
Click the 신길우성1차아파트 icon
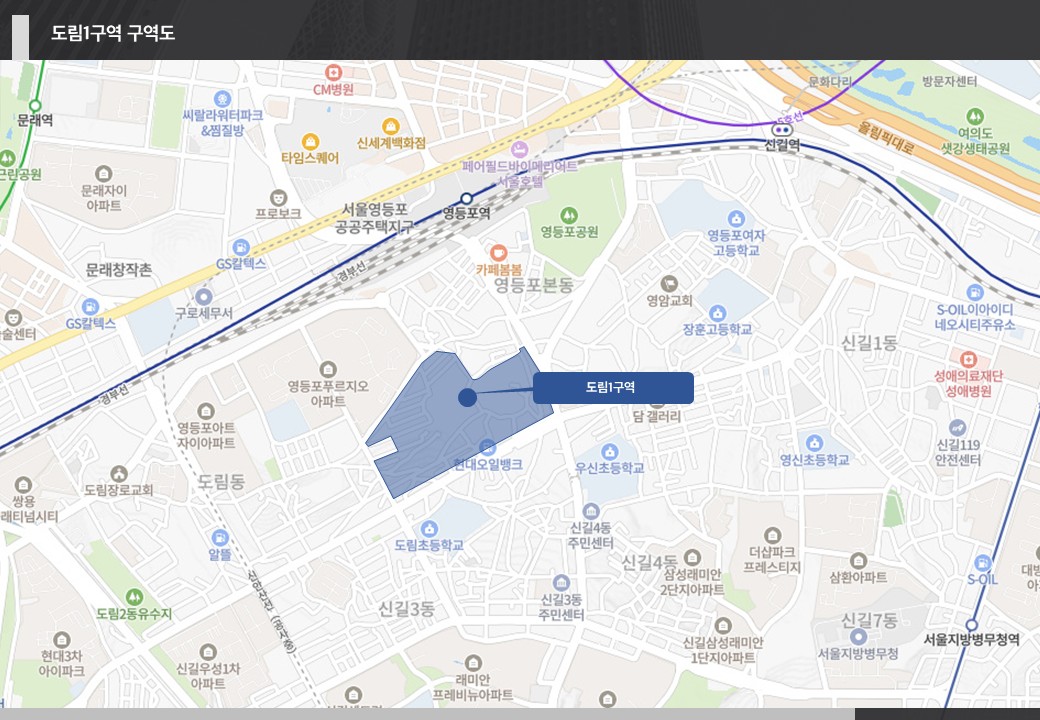(x=208, y=652)
